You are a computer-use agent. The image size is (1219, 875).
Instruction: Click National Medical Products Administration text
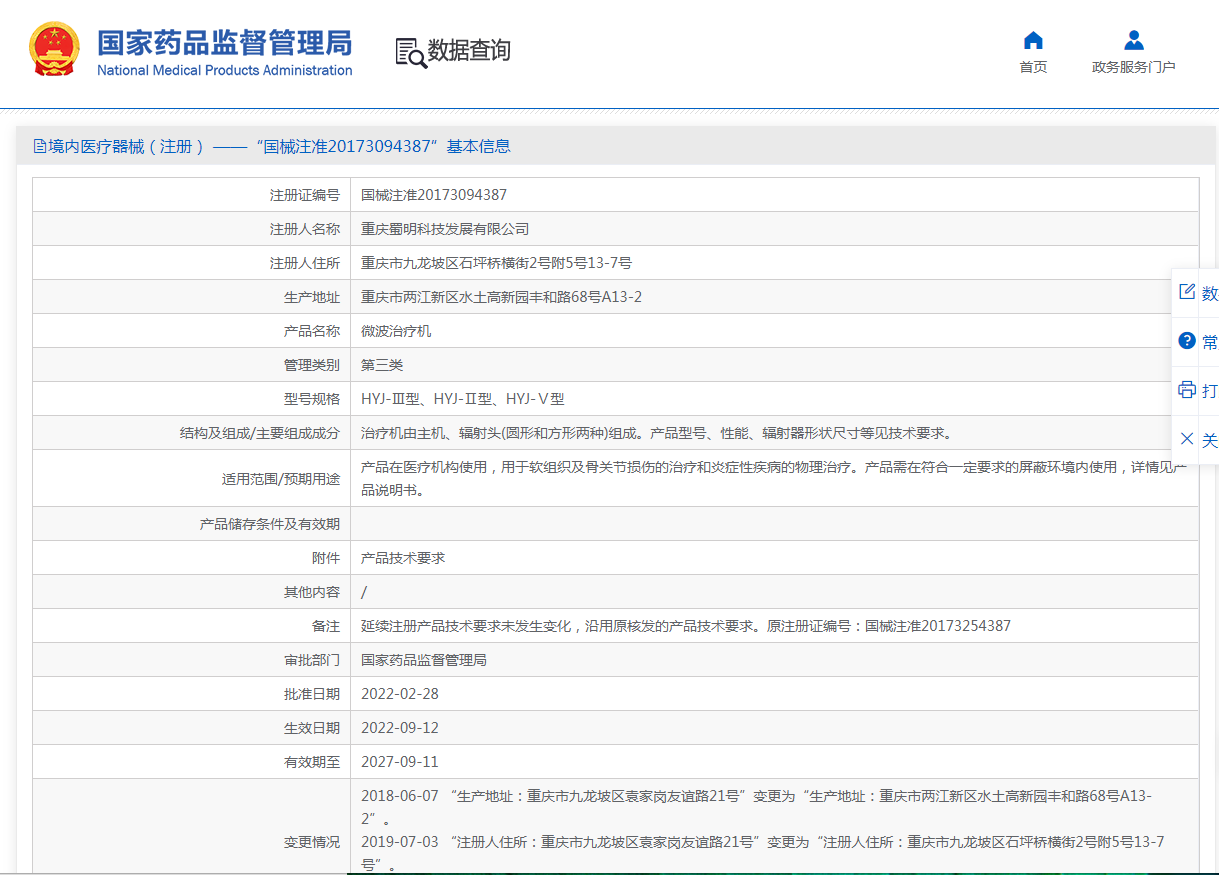[x=224, y=70]
